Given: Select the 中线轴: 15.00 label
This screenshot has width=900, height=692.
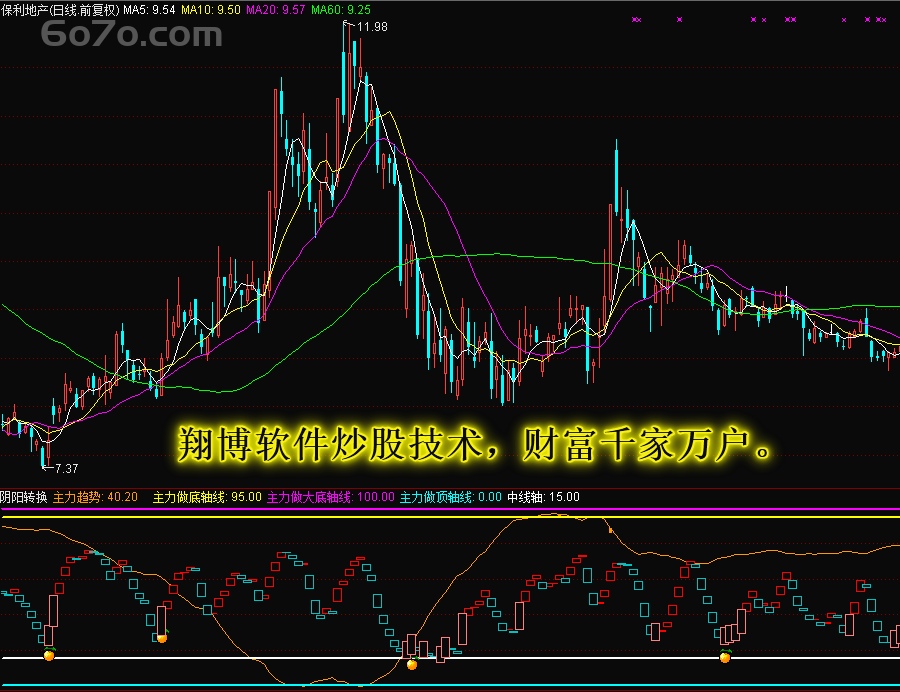Looking at the screenshot, I should (x=543, y=497).
